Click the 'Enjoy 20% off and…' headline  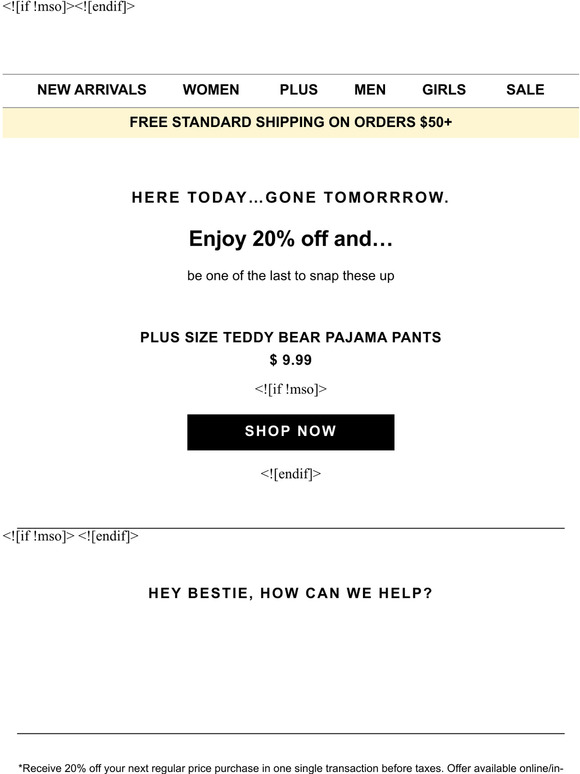pos(291,239)
